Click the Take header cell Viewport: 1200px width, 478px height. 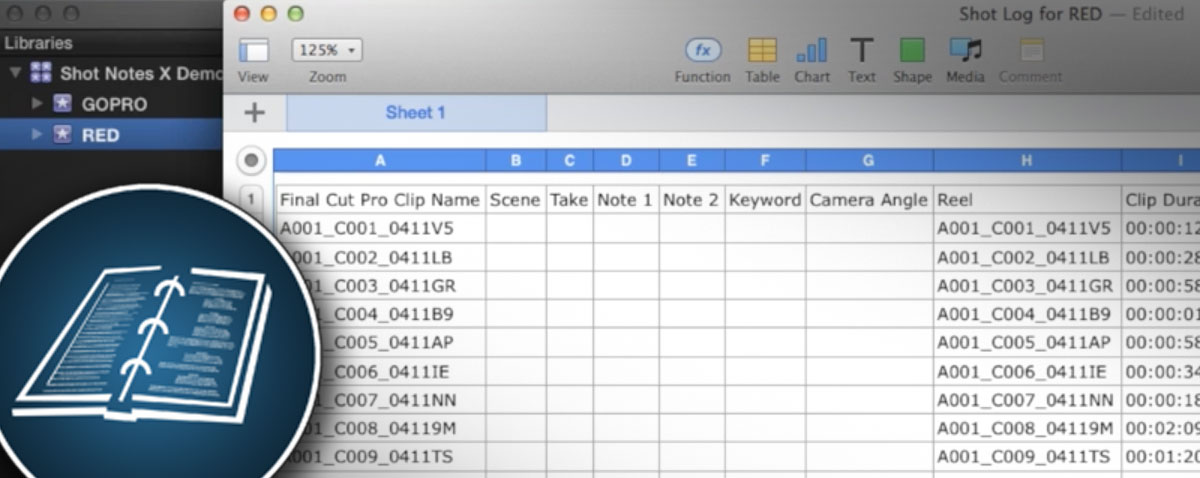click(570, 200)
